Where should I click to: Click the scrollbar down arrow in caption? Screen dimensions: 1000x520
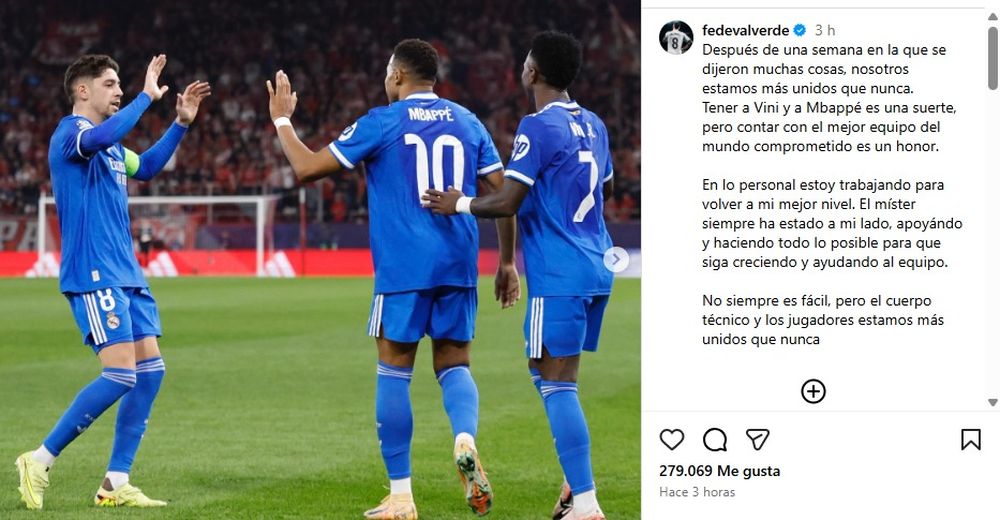992,403
